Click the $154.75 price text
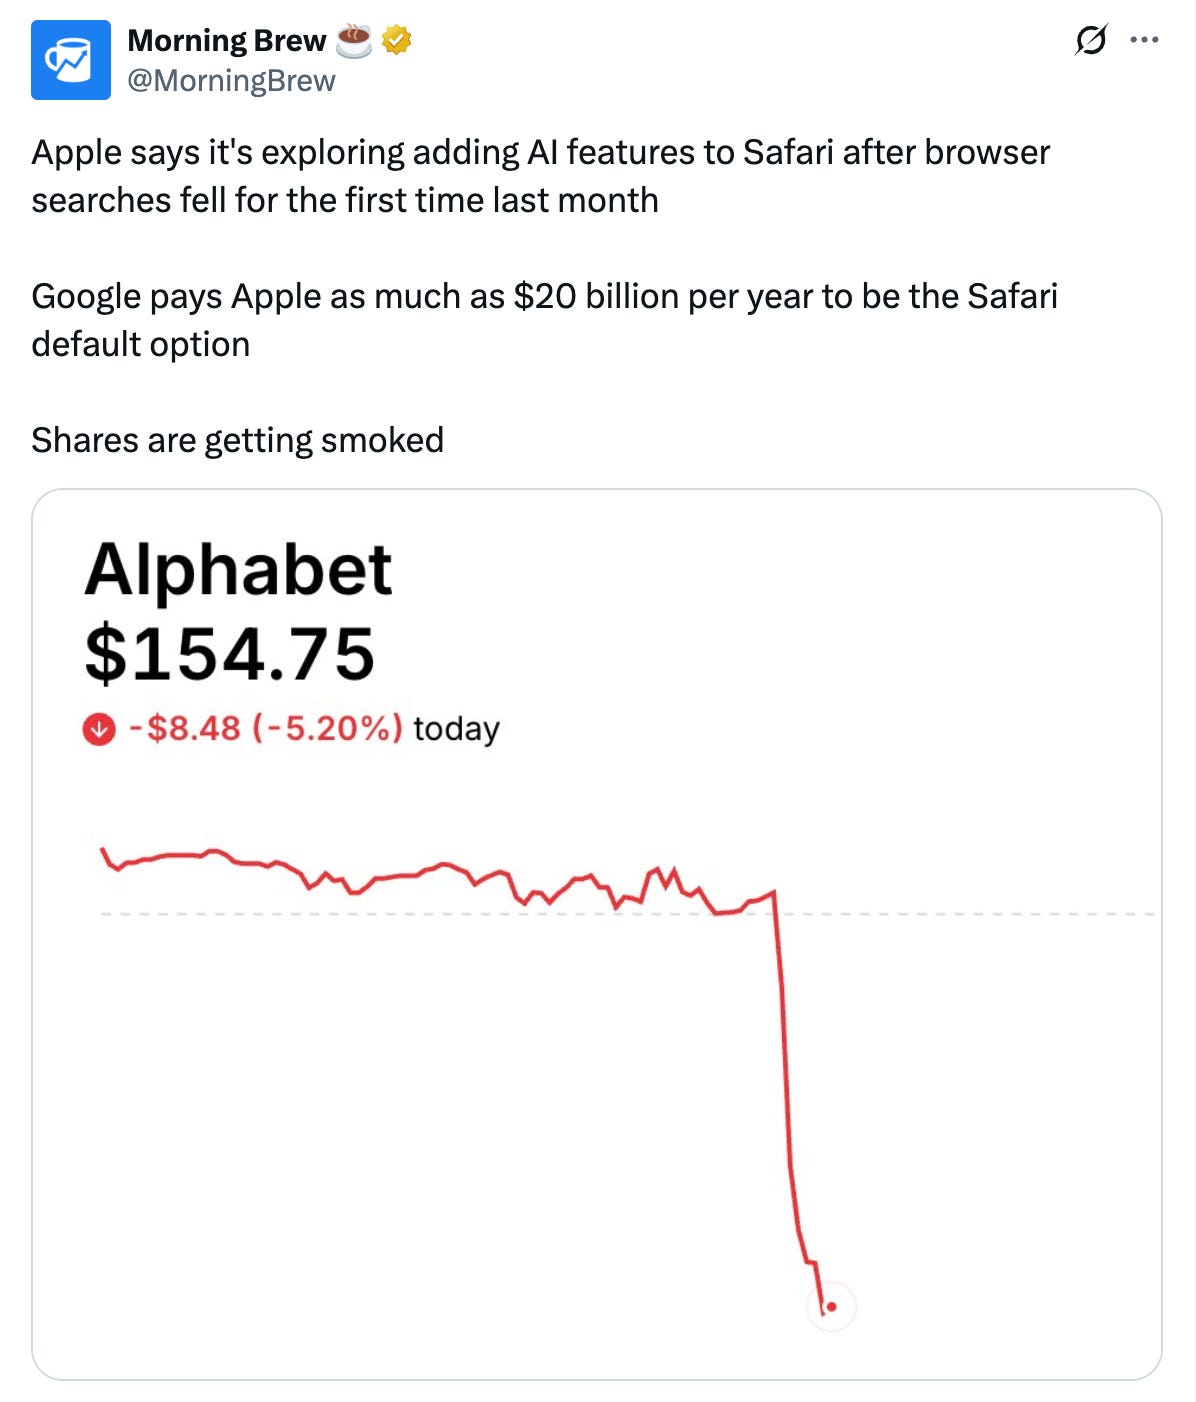Screen dimensions: 1196x1402 [230, 654]
